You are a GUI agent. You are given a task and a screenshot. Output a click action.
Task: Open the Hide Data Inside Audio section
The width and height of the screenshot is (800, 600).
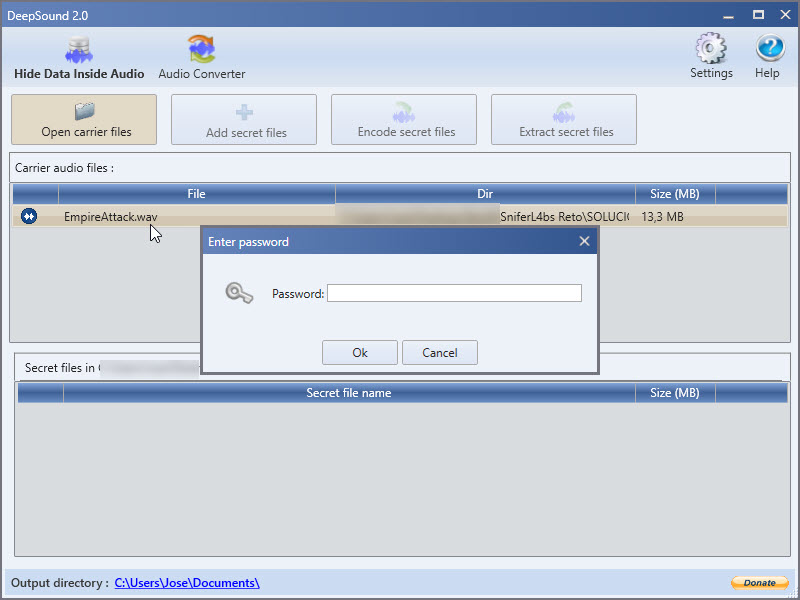tap(79, 58)
